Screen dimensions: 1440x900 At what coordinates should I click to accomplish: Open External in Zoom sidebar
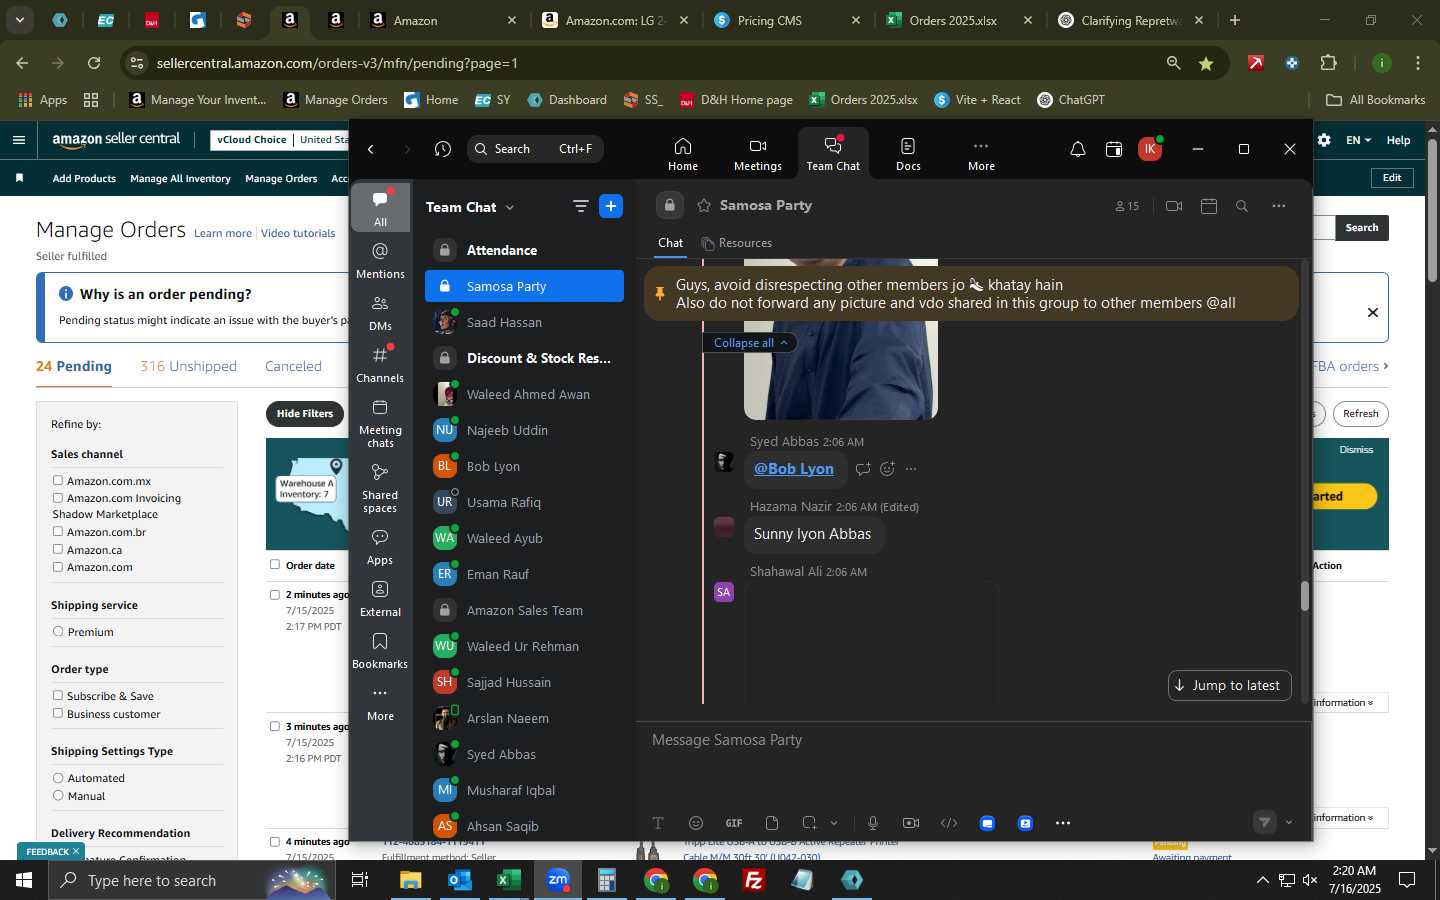click(380, 598)
